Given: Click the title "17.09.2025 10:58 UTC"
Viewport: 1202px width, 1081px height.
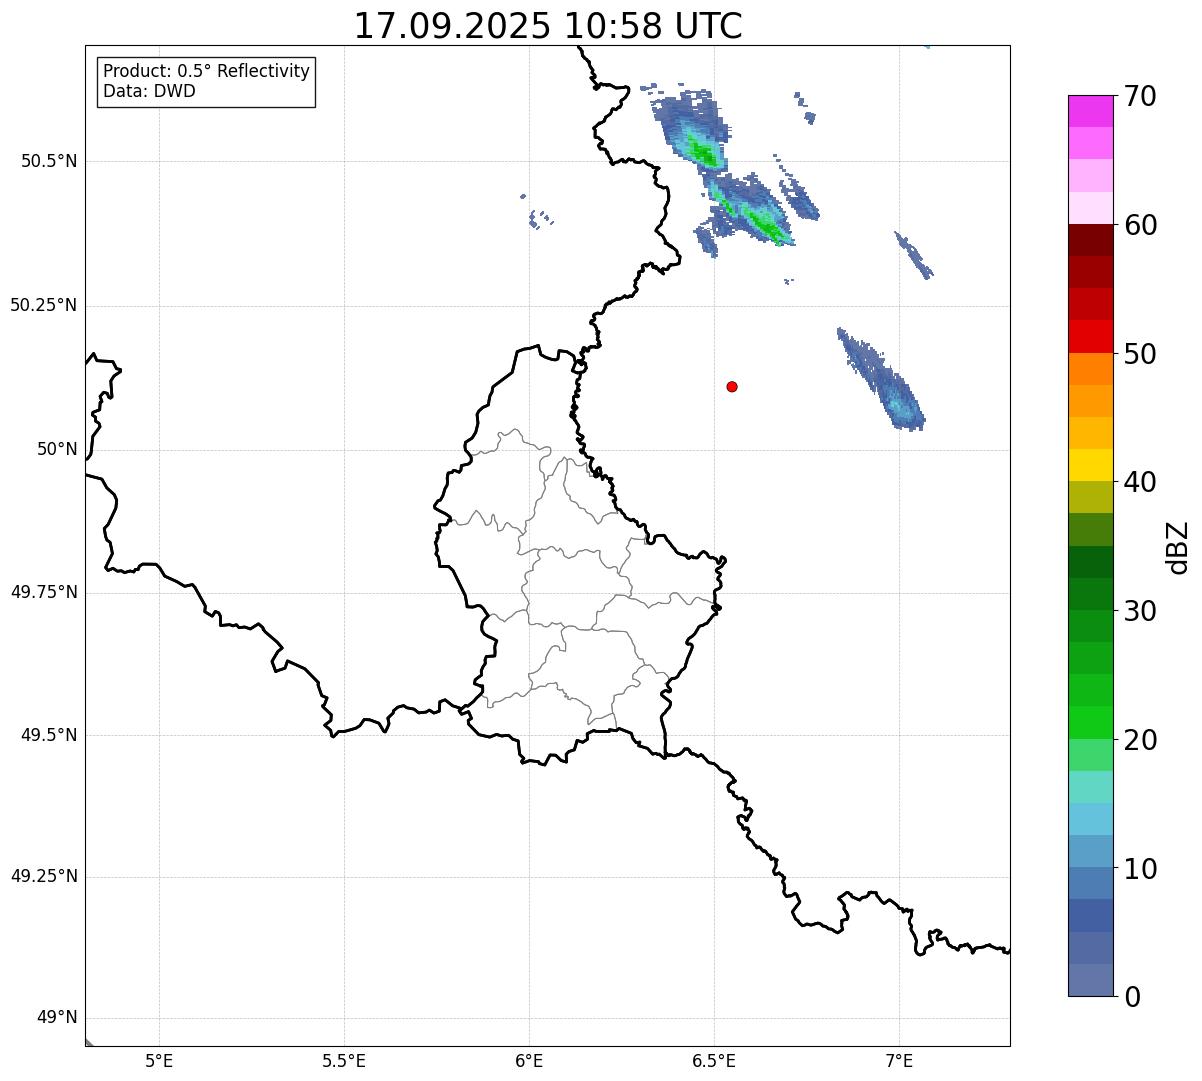Looking at the screenshot, I should (548, 26).
